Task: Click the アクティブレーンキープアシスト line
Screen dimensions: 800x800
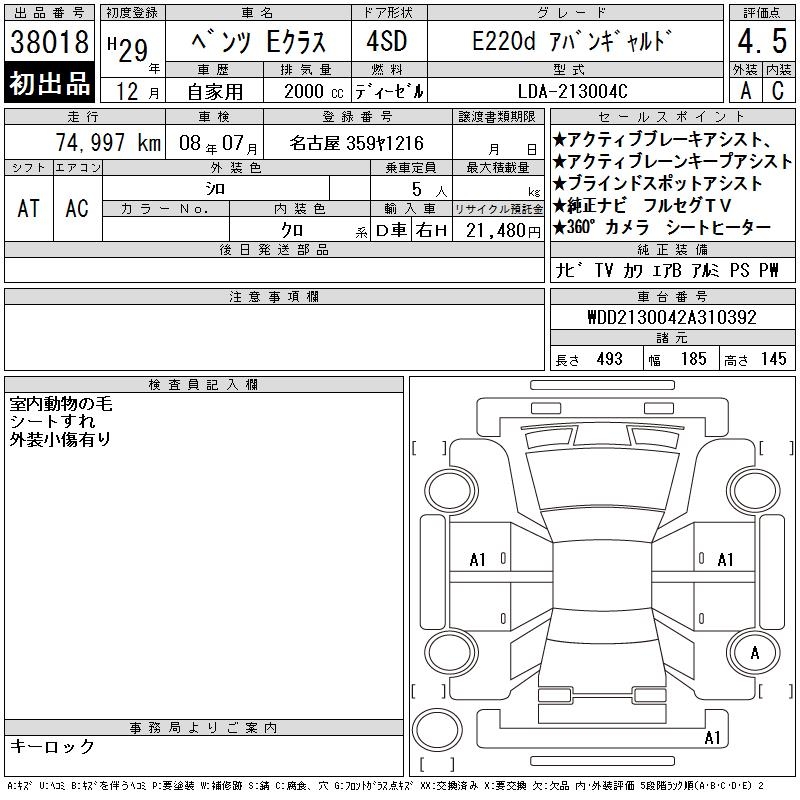Action: (x=672, y=162)
